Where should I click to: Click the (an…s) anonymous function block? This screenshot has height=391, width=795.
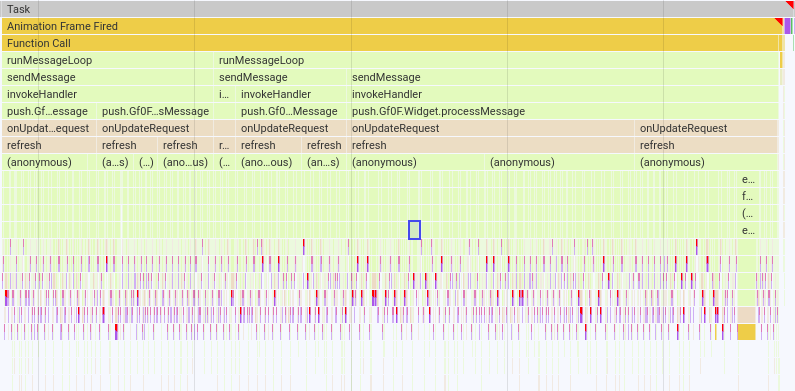coord(324,162)
